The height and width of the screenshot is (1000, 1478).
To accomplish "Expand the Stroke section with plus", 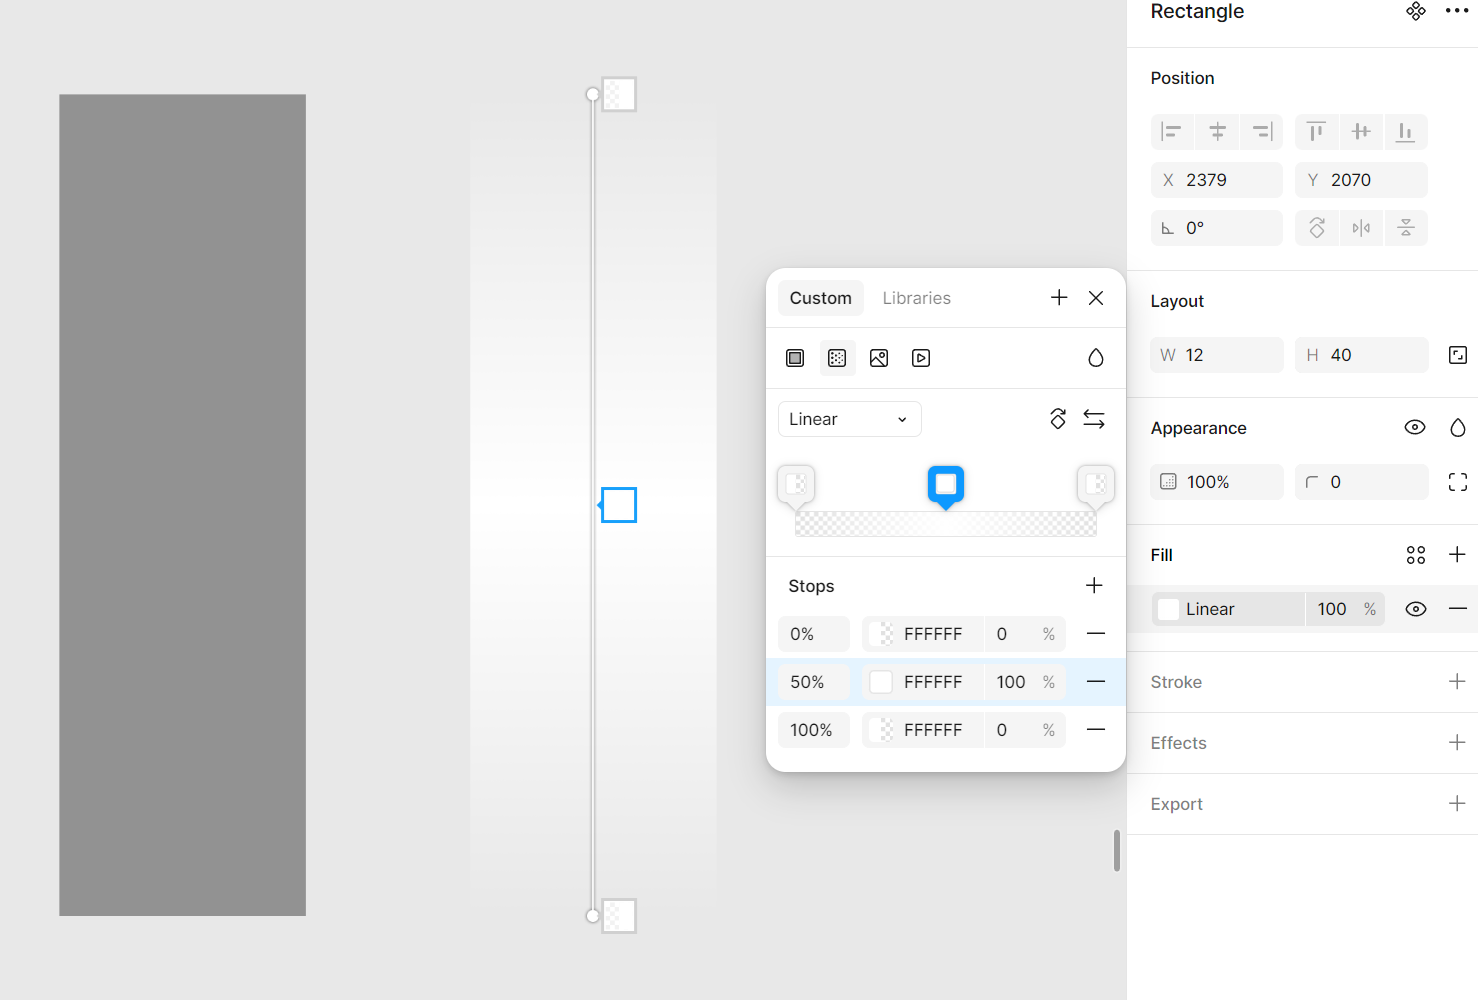I will (x=1457, y=682).
